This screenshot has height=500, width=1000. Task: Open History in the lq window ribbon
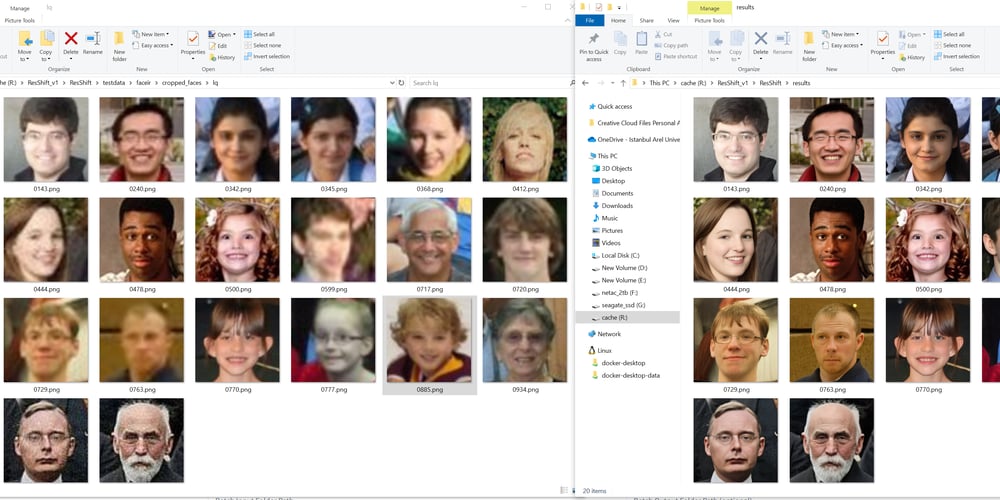(x=222, y=57)
